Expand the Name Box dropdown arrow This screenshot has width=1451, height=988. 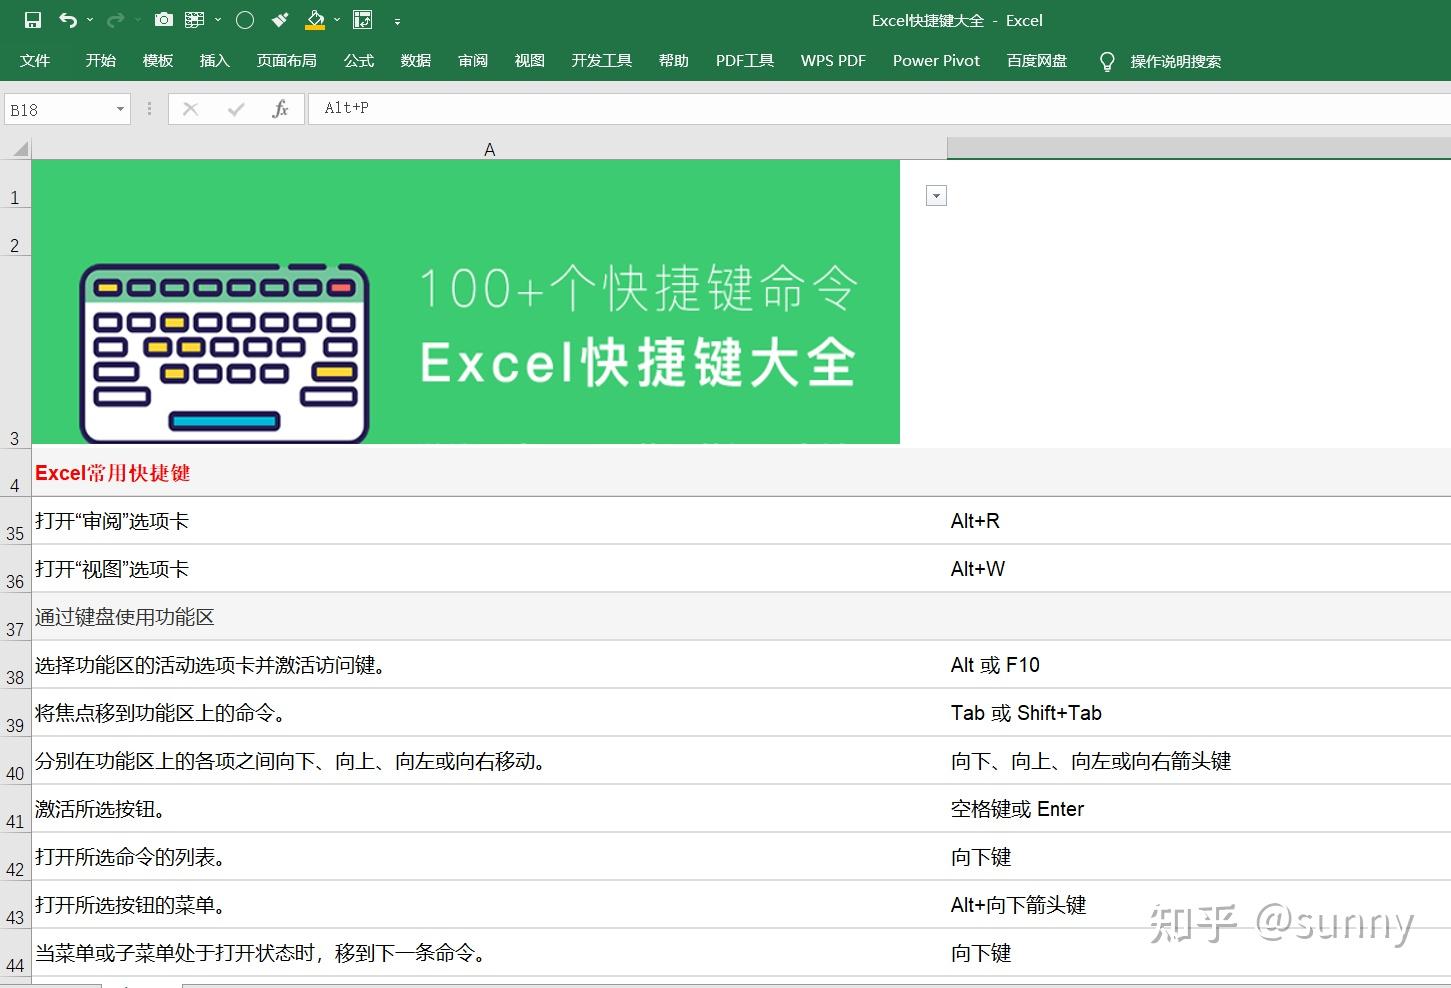click(x=121, y=109)
